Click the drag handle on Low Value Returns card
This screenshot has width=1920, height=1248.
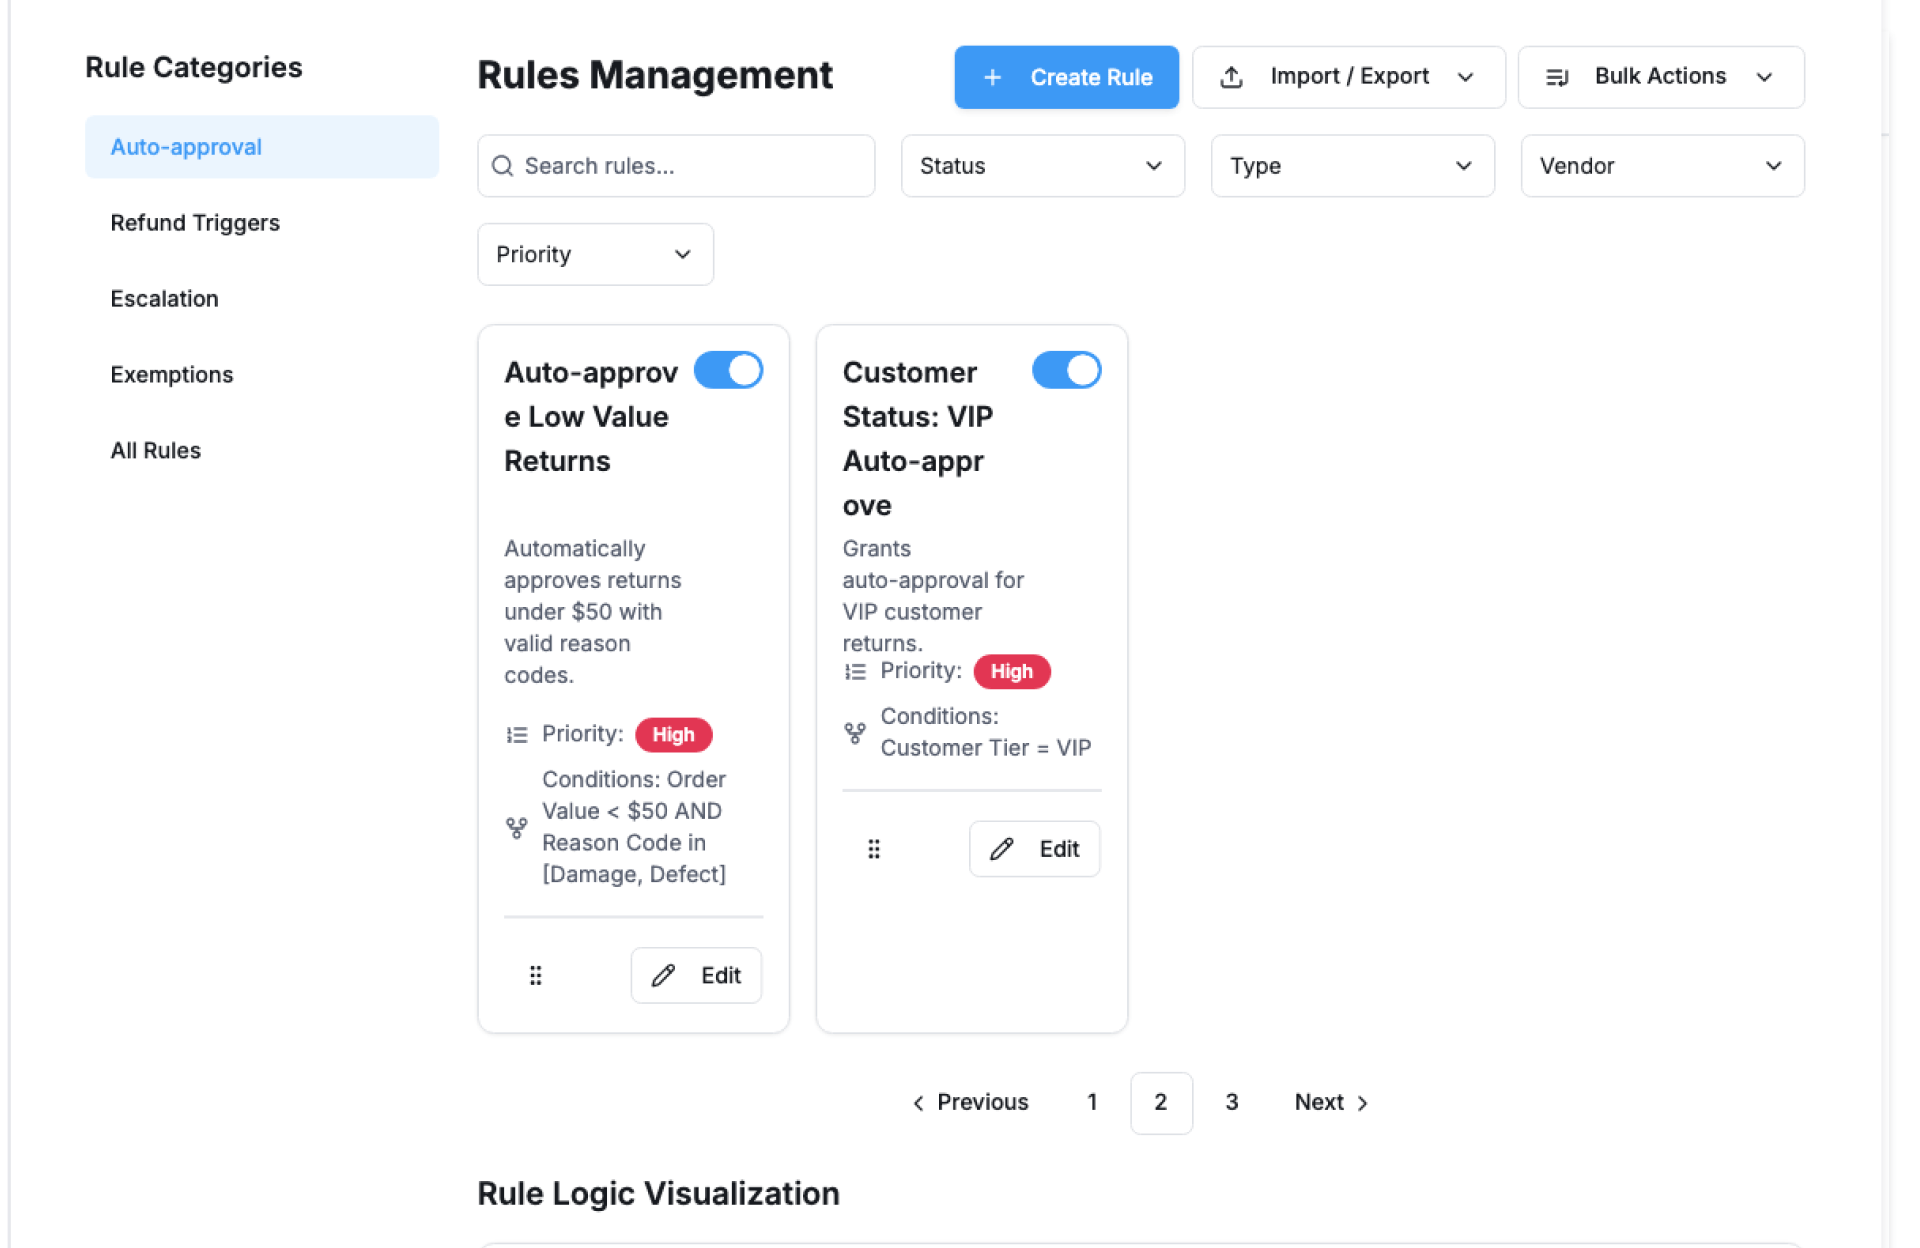536,975
